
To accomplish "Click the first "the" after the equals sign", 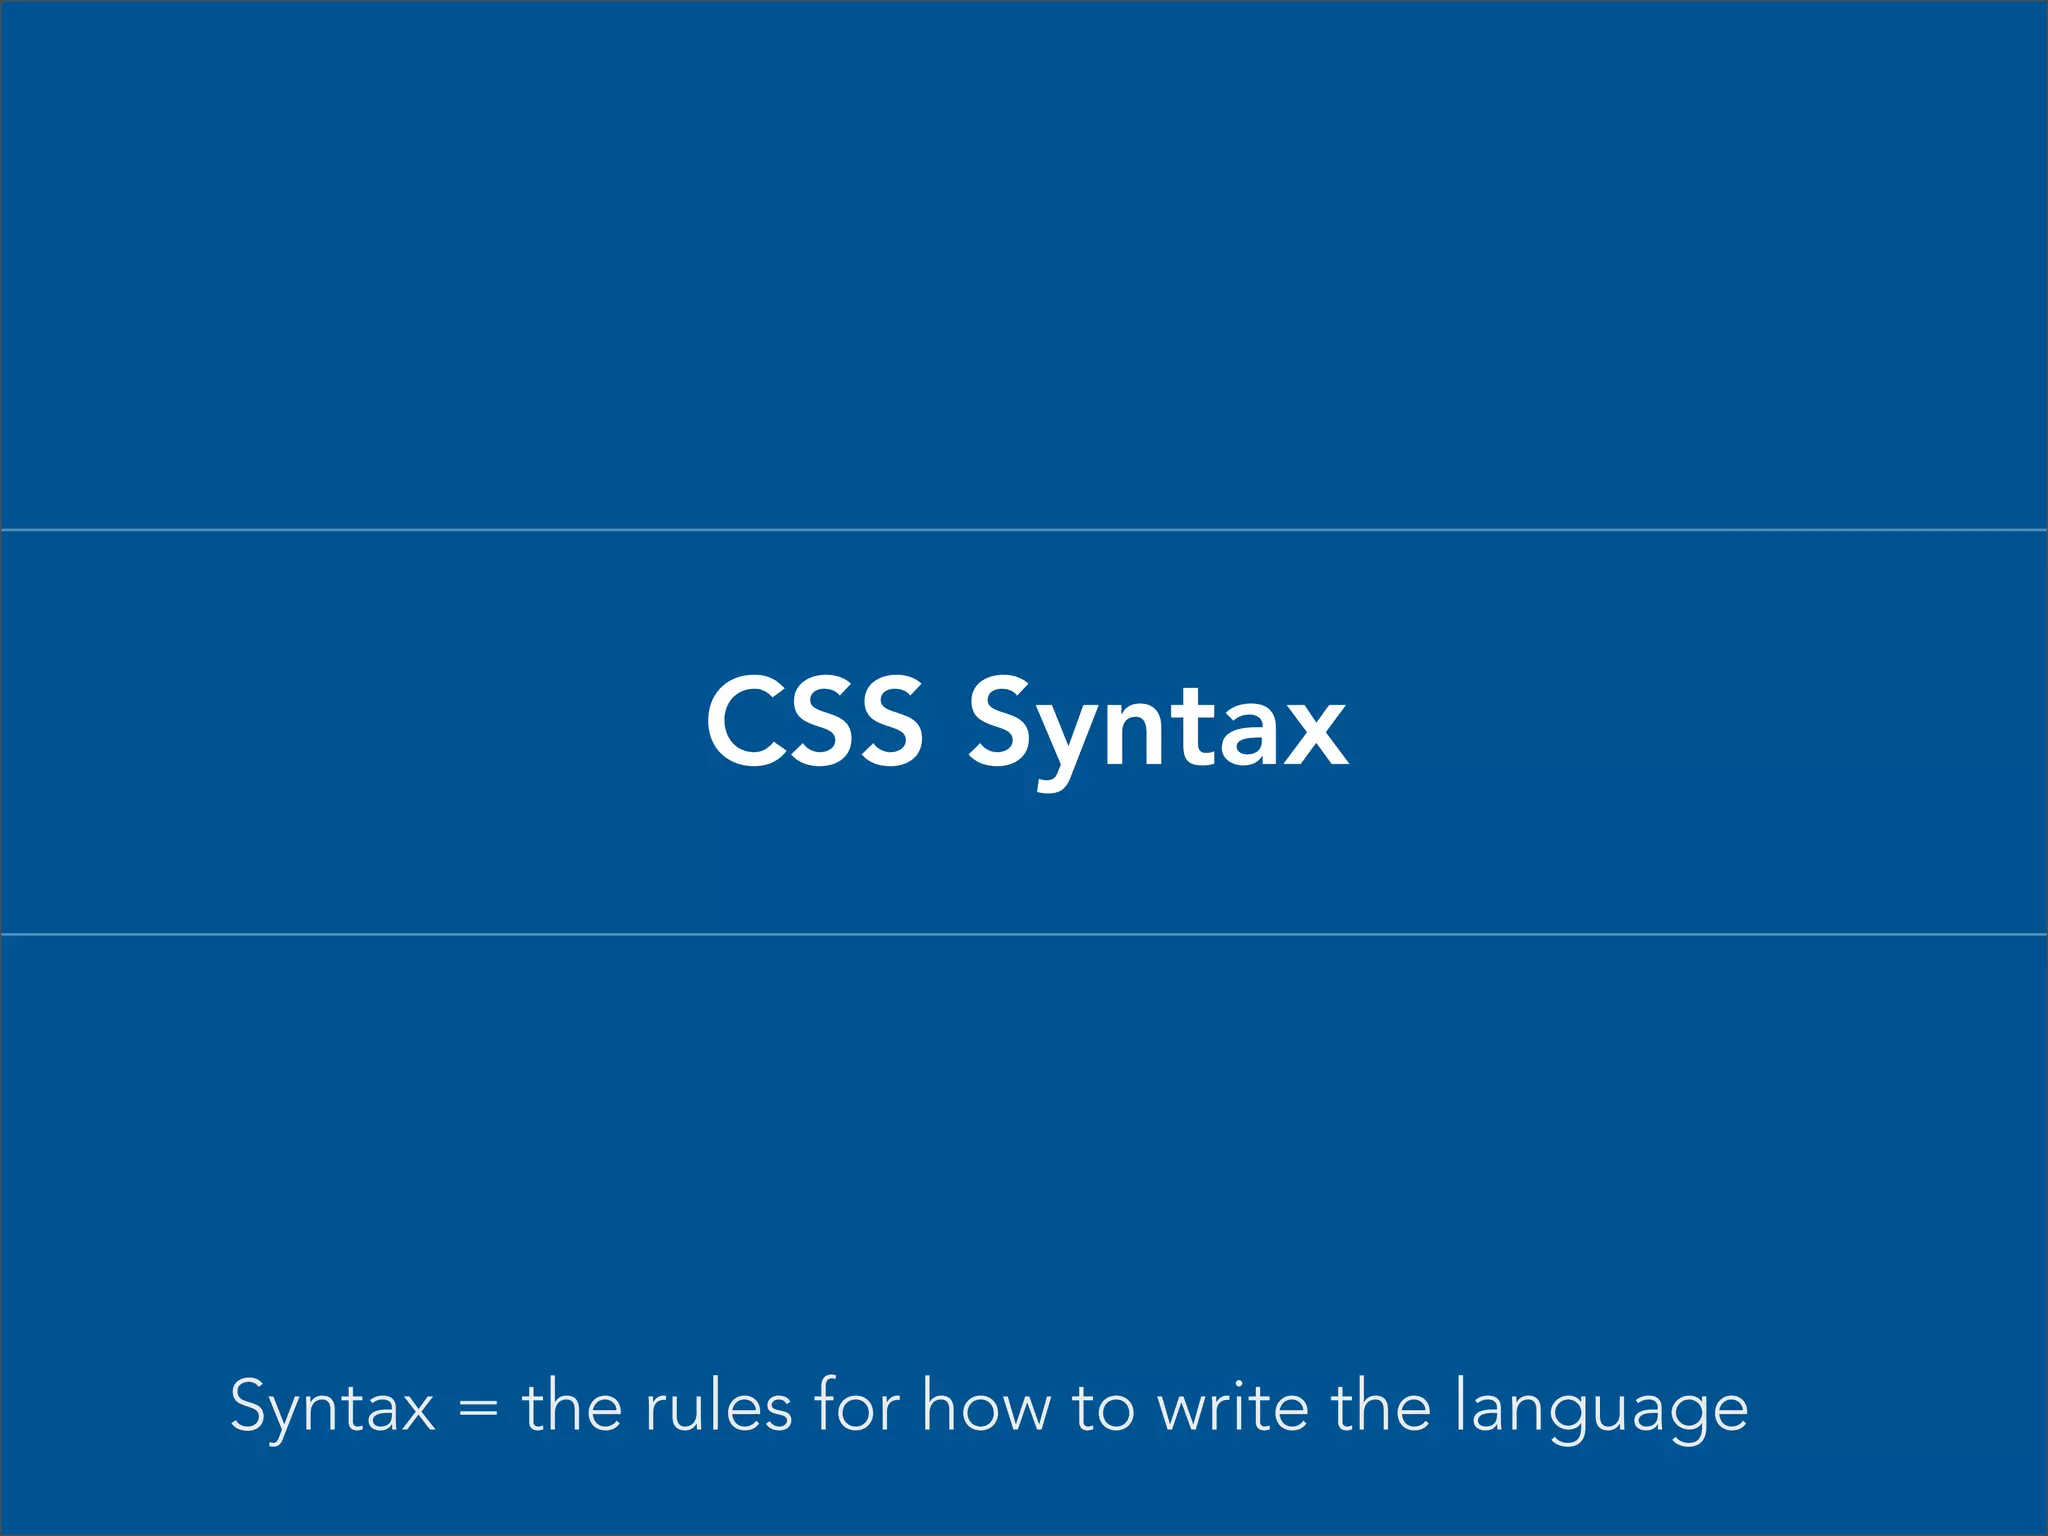I will (571, 1406).
